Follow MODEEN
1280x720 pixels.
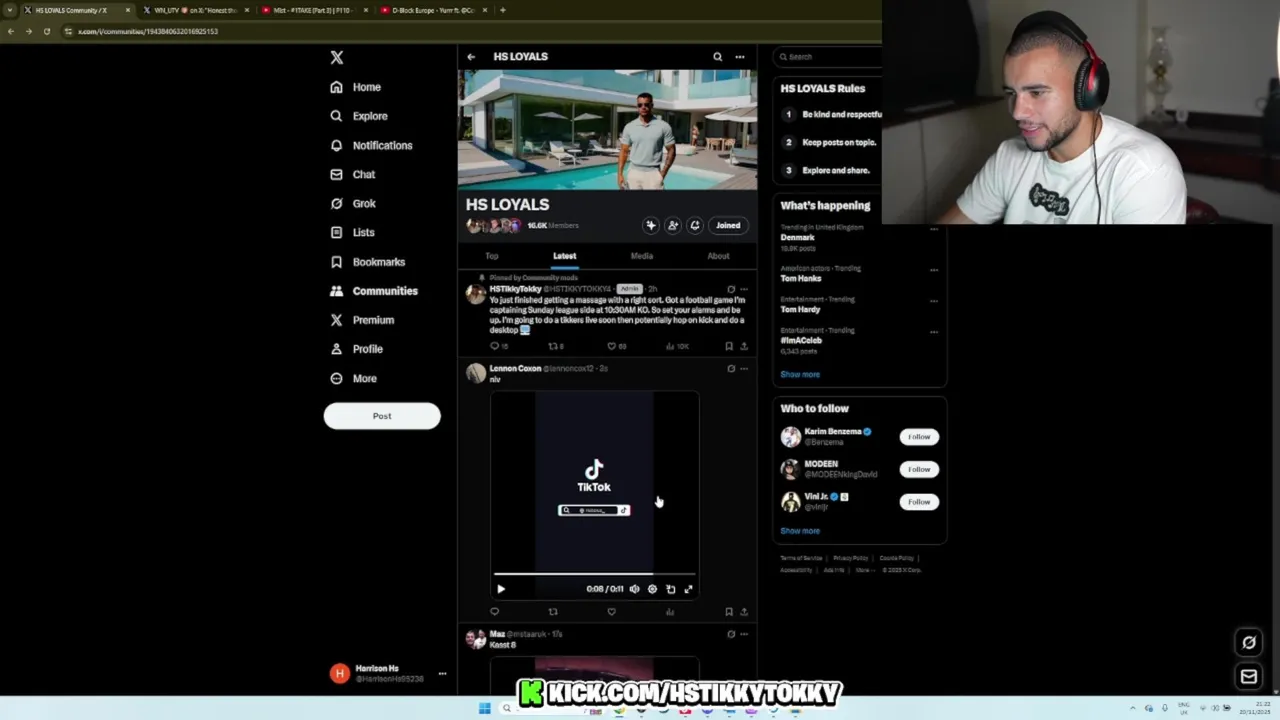coord(919,469)
